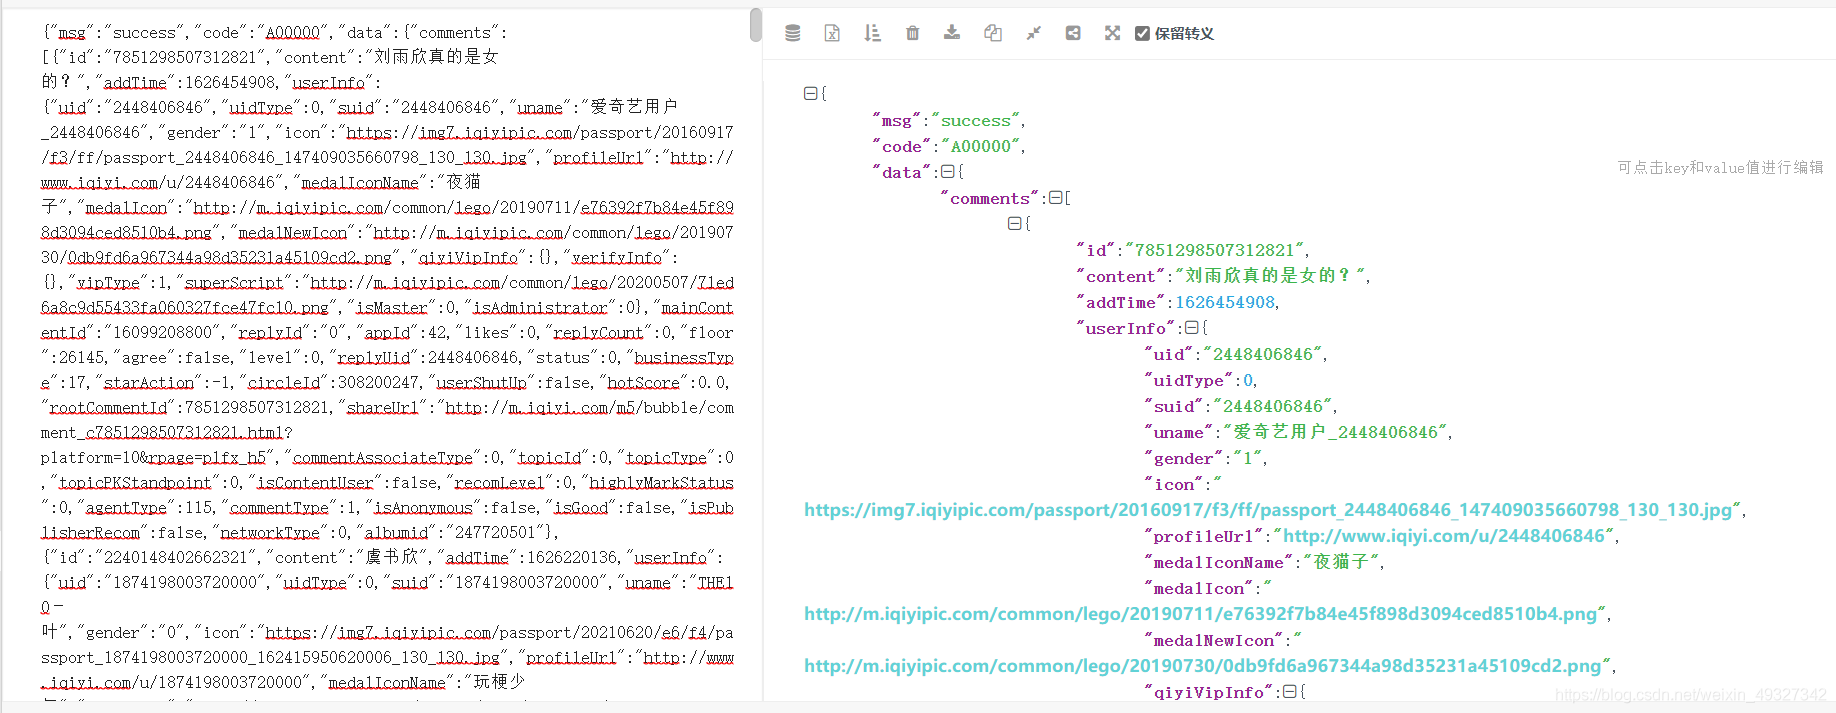
Task: Collapse the root JSON object
Action: click(x=810, y=93)
